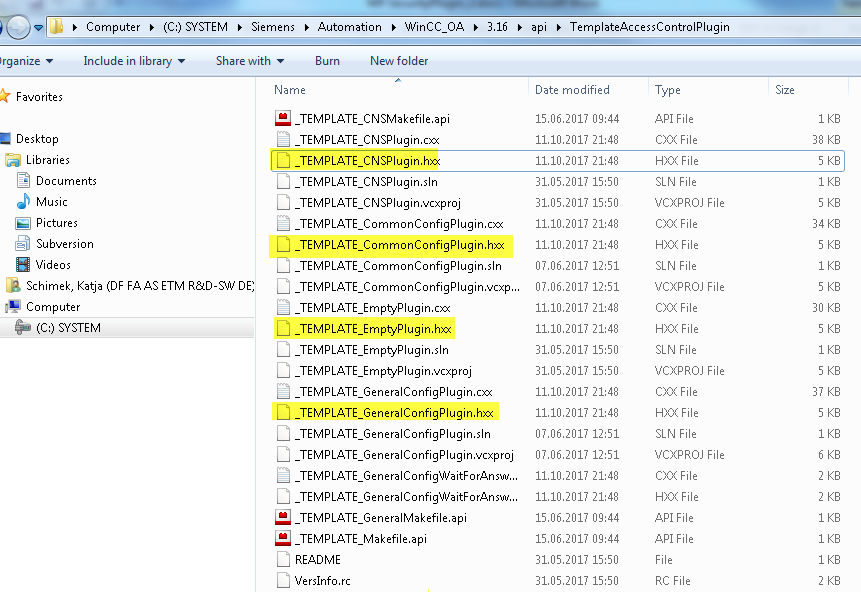The height and width of the screenshot is (592, 861).
Task: Sort files by Type column header
Action: coord(667,90)
